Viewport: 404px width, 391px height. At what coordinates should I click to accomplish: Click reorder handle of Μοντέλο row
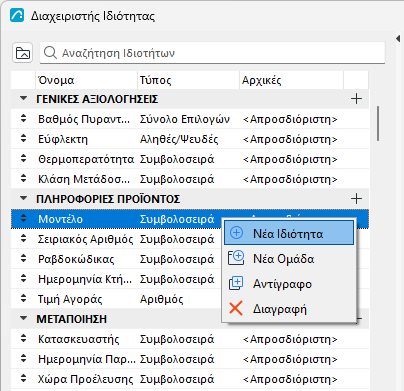[23, 219]
